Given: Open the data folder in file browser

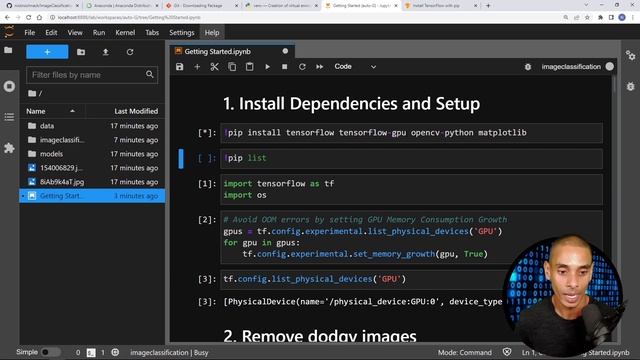Looking at the screenshot, I should coord(92,126).
